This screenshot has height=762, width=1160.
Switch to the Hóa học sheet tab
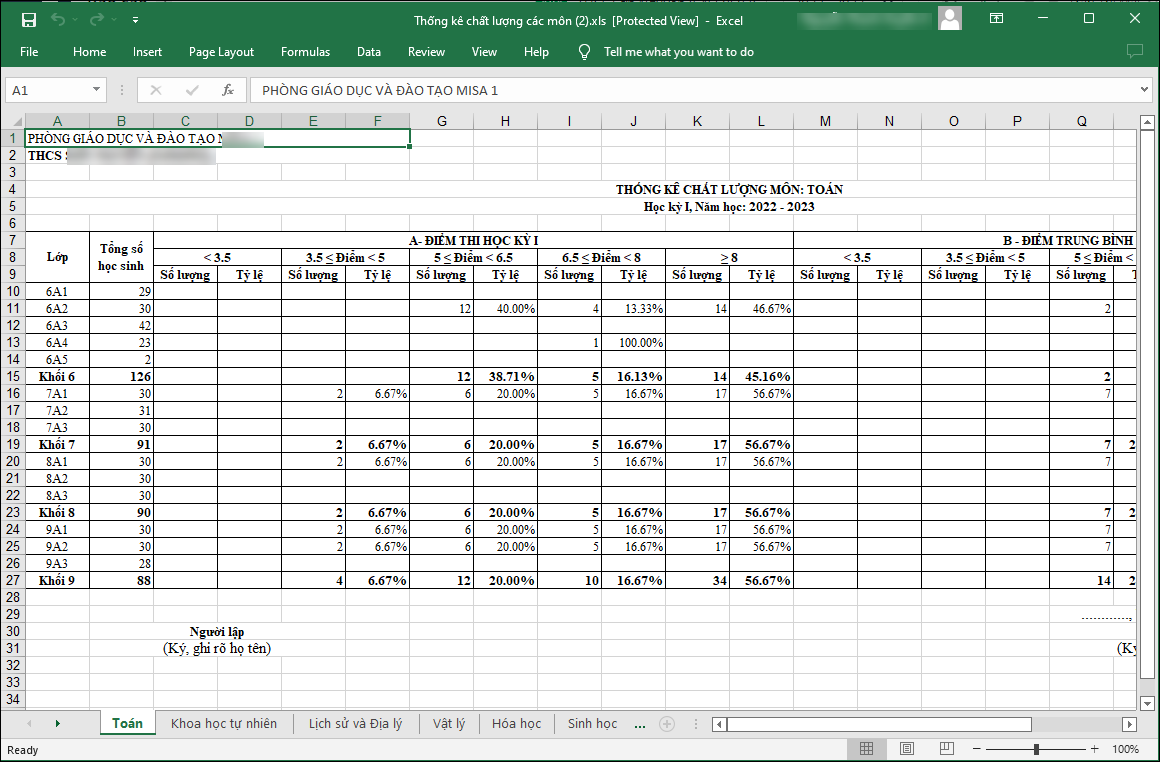[x=516, y=723]
